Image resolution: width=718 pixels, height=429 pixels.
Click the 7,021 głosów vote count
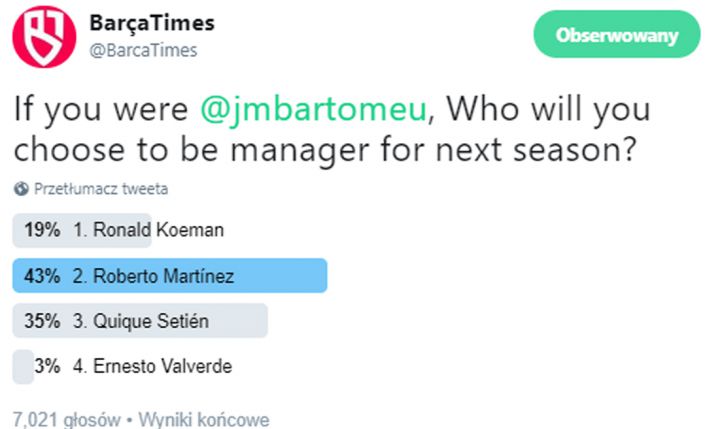(x=66, y=419)
